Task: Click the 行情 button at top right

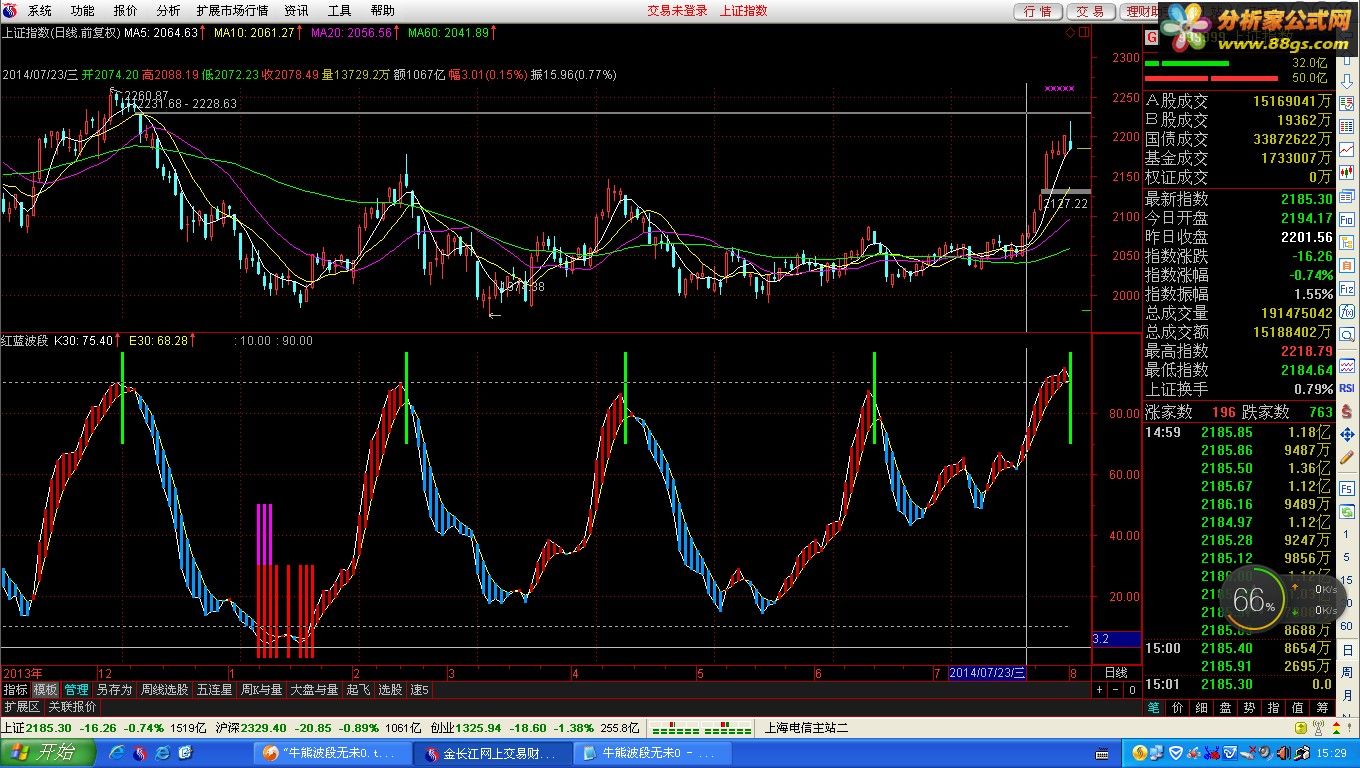Action: point(1038,11)
